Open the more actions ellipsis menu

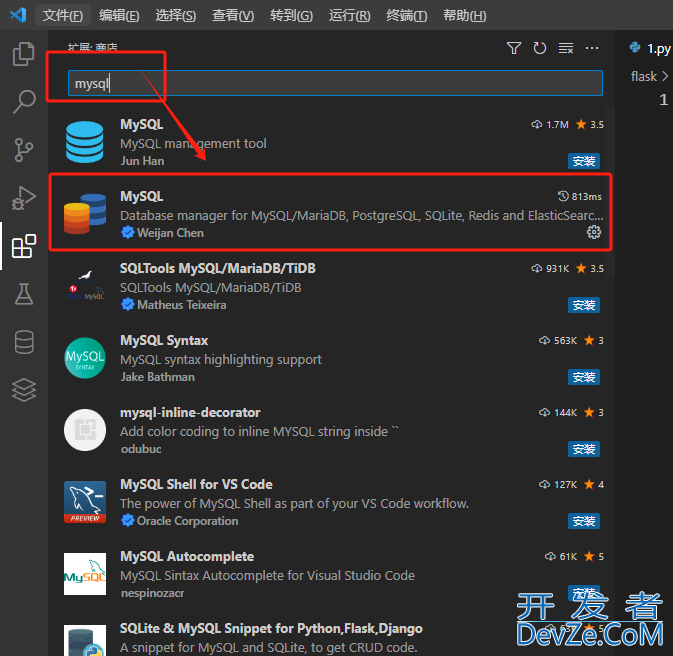point(592,48)
